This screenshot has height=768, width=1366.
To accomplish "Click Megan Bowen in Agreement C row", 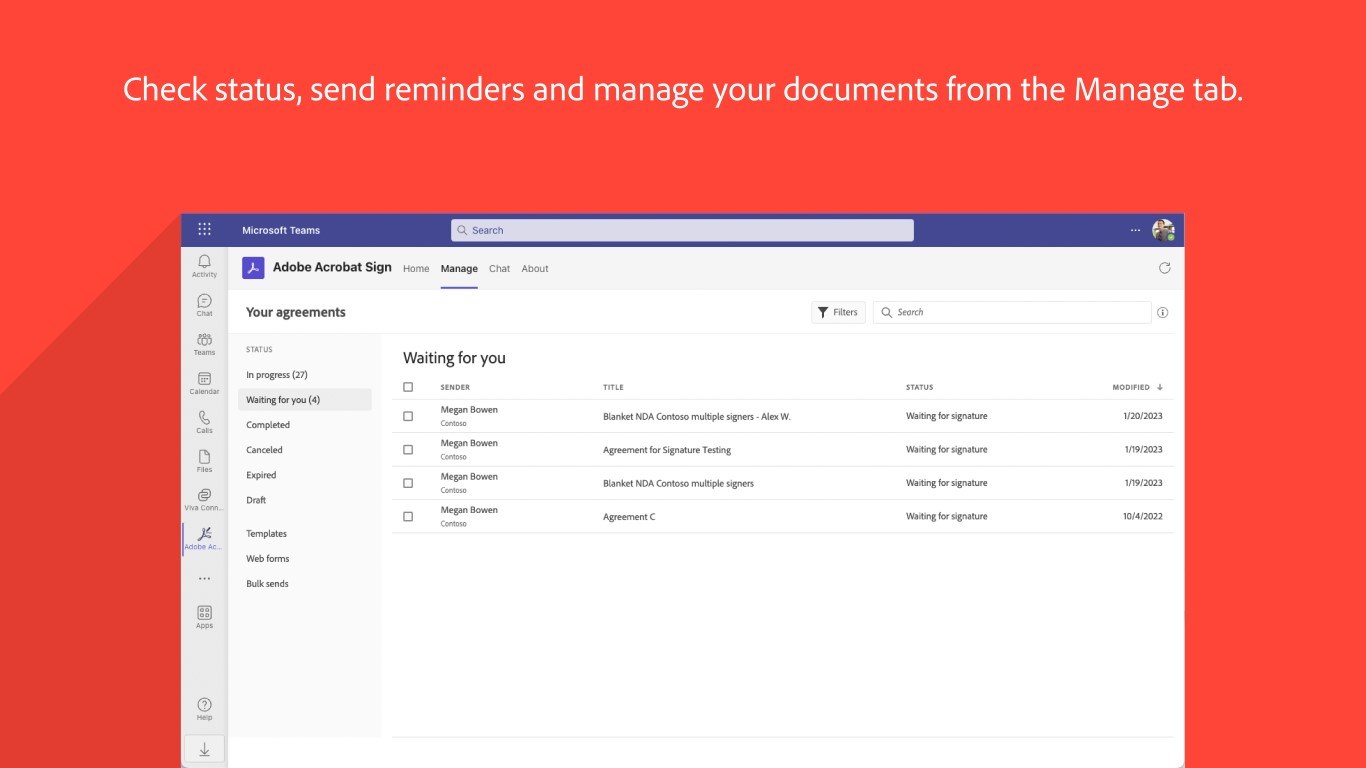I will (x=469, y=510).
